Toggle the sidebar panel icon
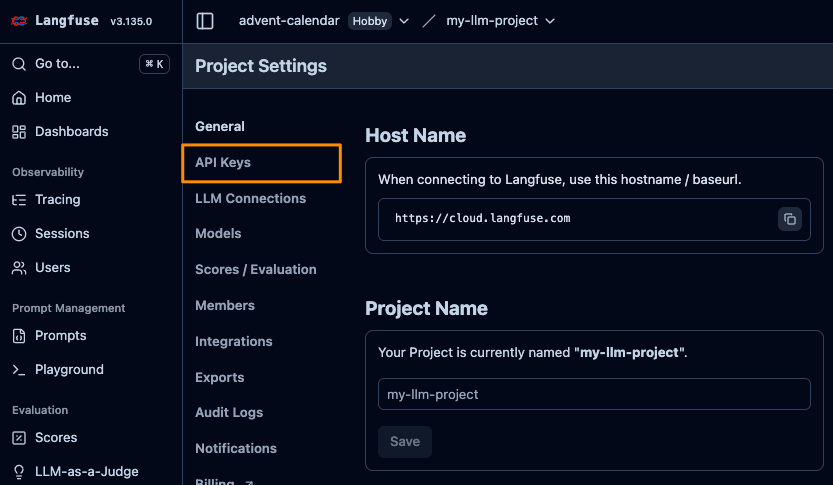The image size is (833, 485). [x=205, y=21]
